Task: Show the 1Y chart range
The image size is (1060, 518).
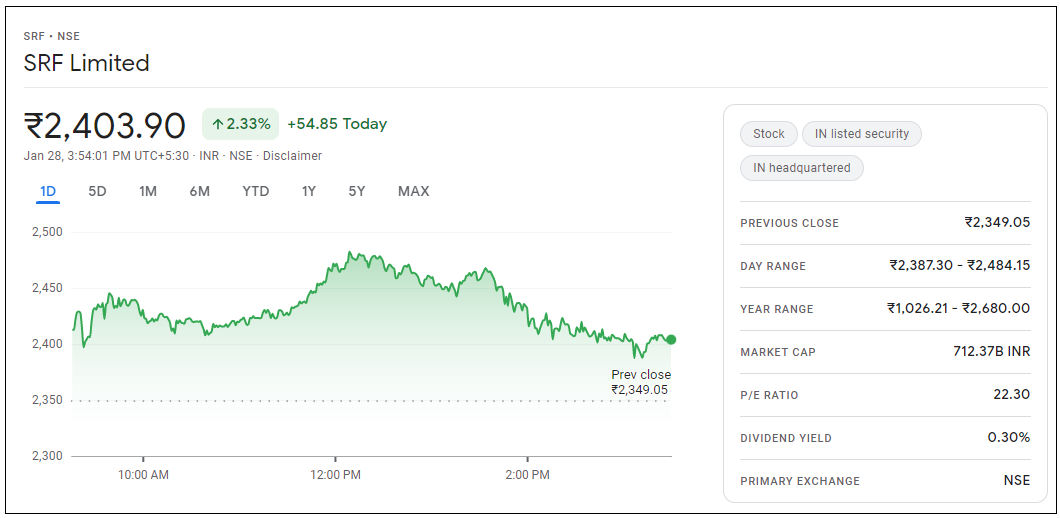Action: point(309,191)
